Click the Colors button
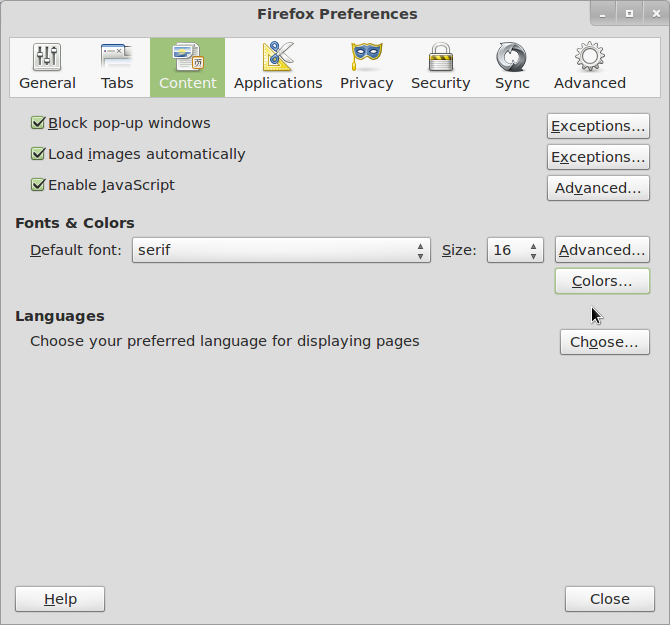The width and height of the screenshot is (670, 625). click(x=602, y=281)
